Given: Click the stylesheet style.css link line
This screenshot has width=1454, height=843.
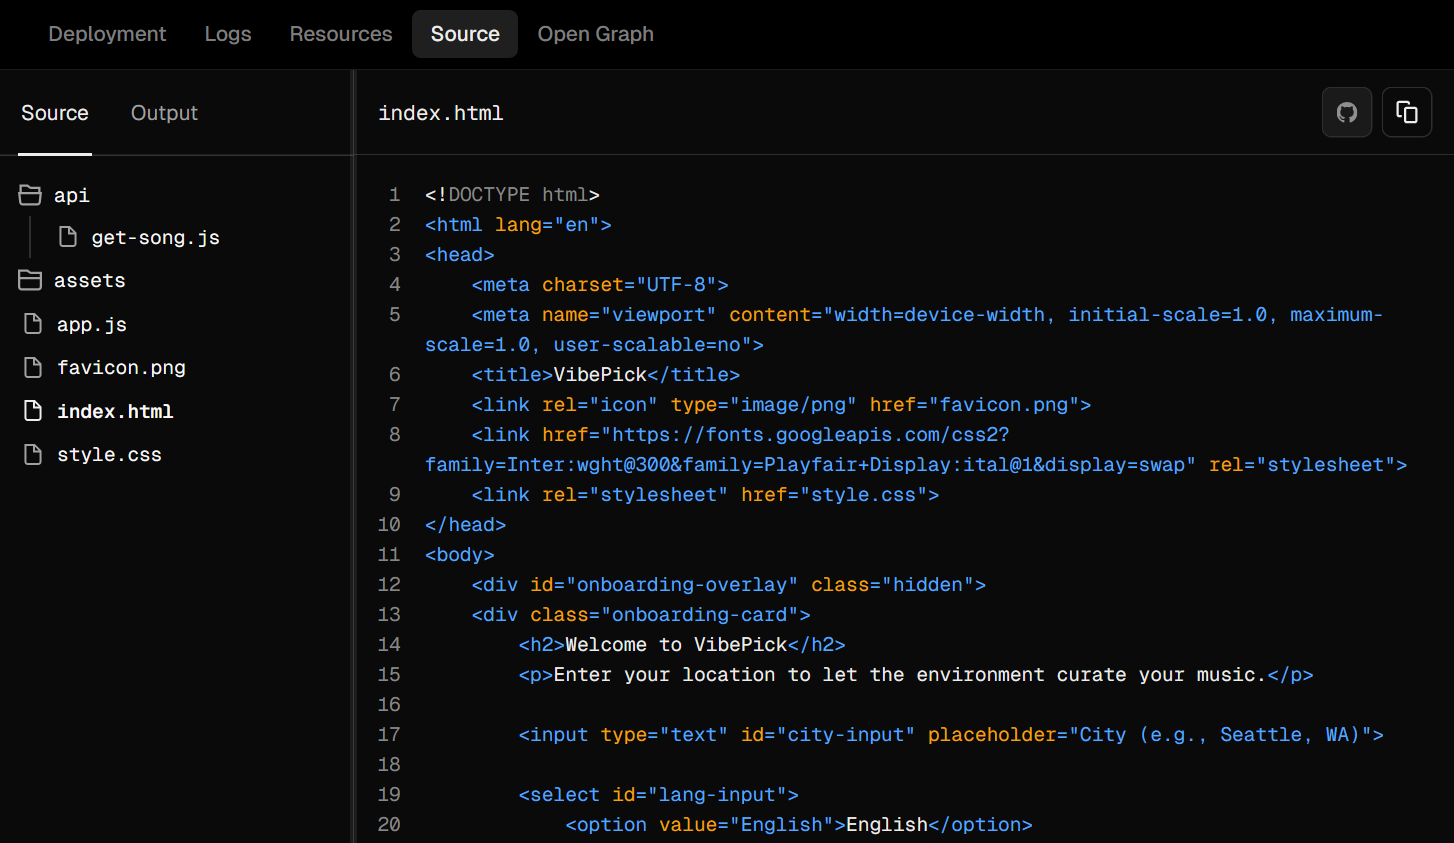Looking at the screenshot, I should 705,495.
